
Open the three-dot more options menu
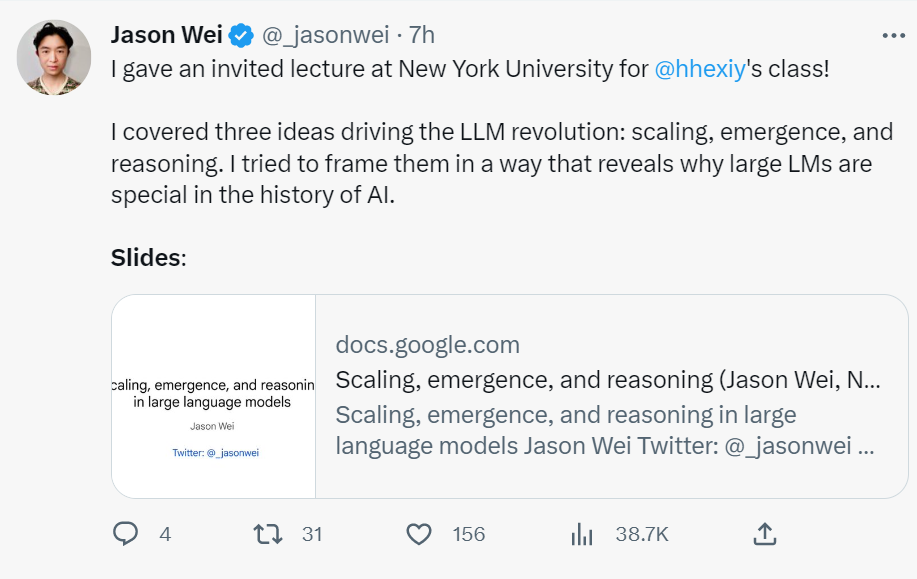894,36
